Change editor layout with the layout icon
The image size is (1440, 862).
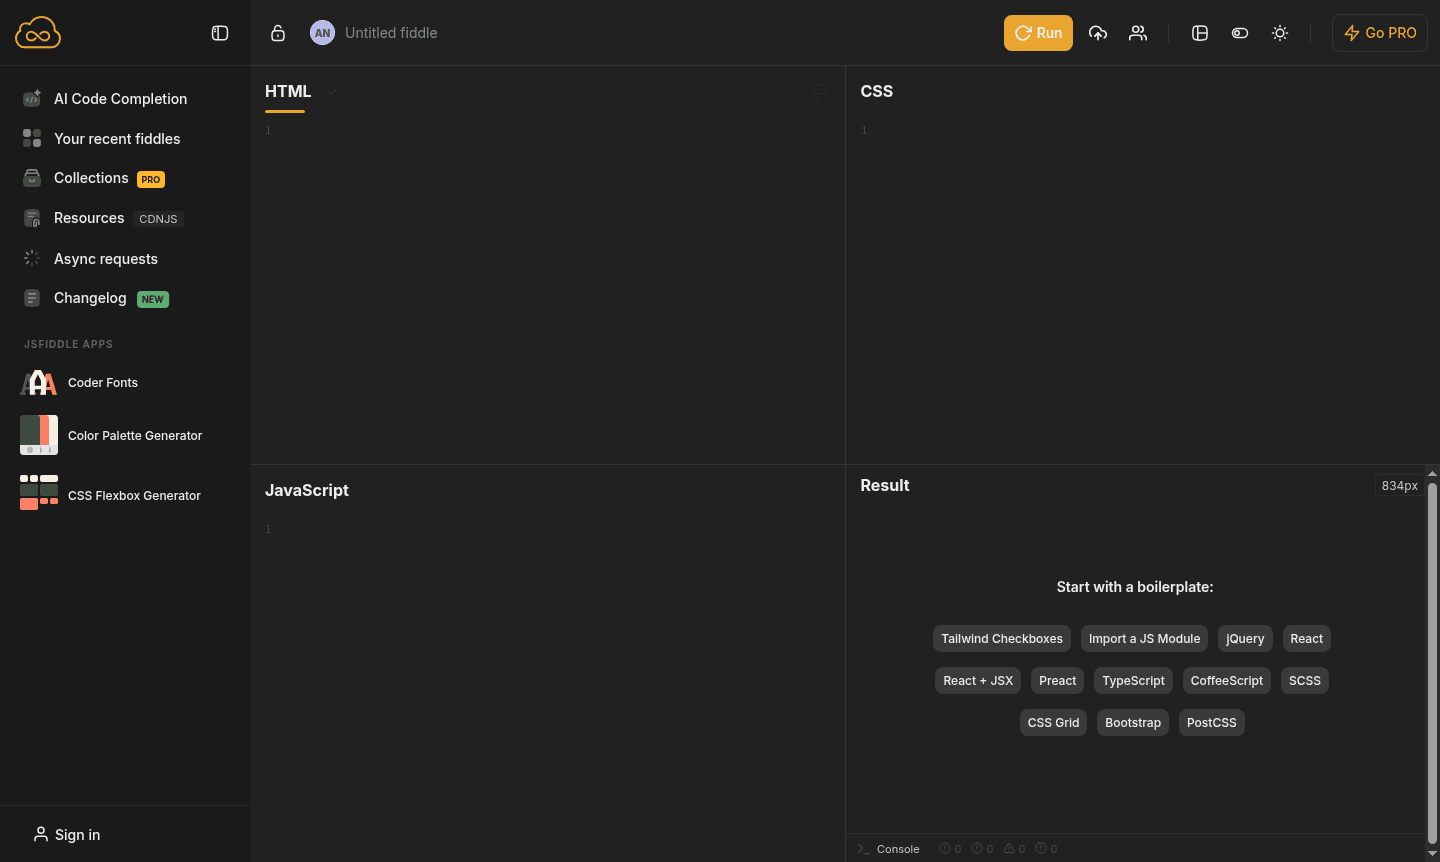[1200, 33]
